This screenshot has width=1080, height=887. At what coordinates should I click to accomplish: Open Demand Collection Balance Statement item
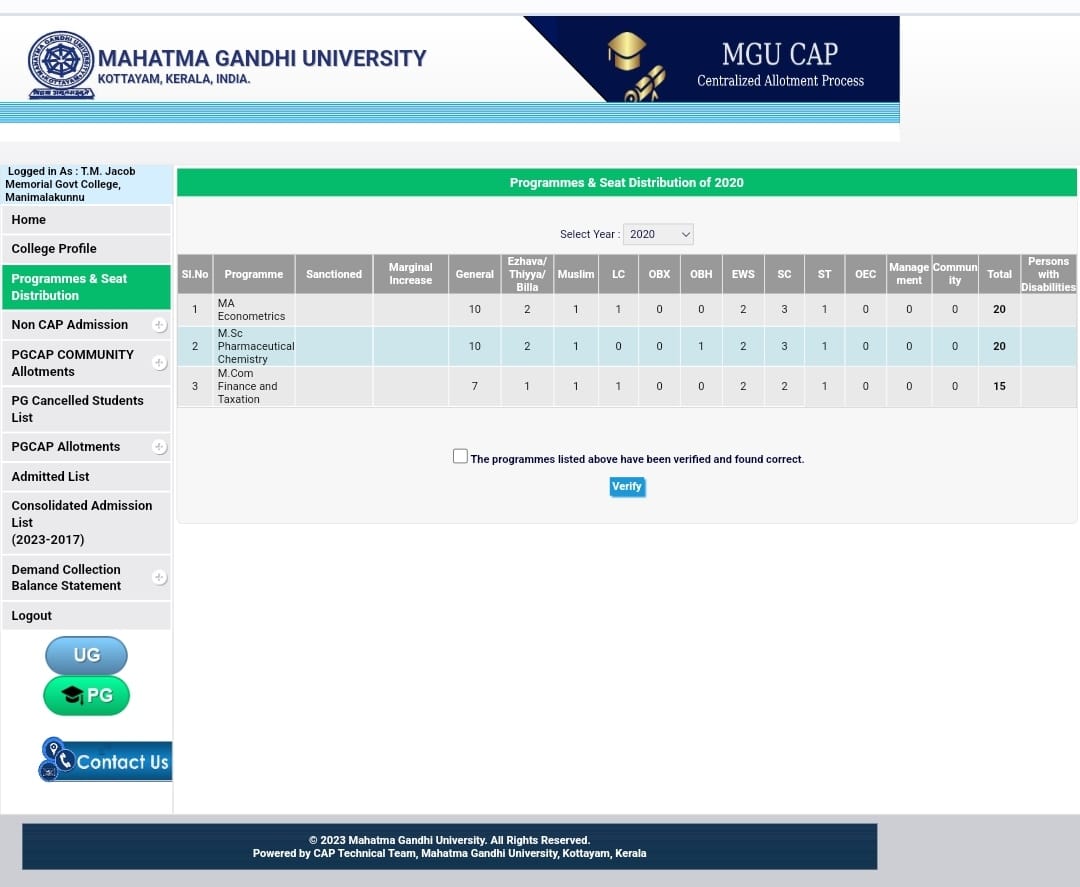click(86, 578)
